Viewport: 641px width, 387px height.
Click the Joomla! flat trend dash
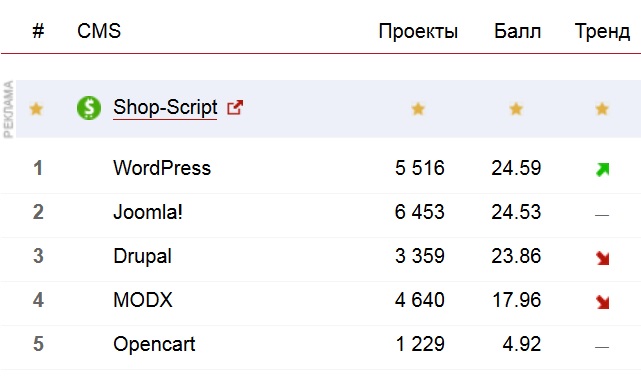[602, 215]
